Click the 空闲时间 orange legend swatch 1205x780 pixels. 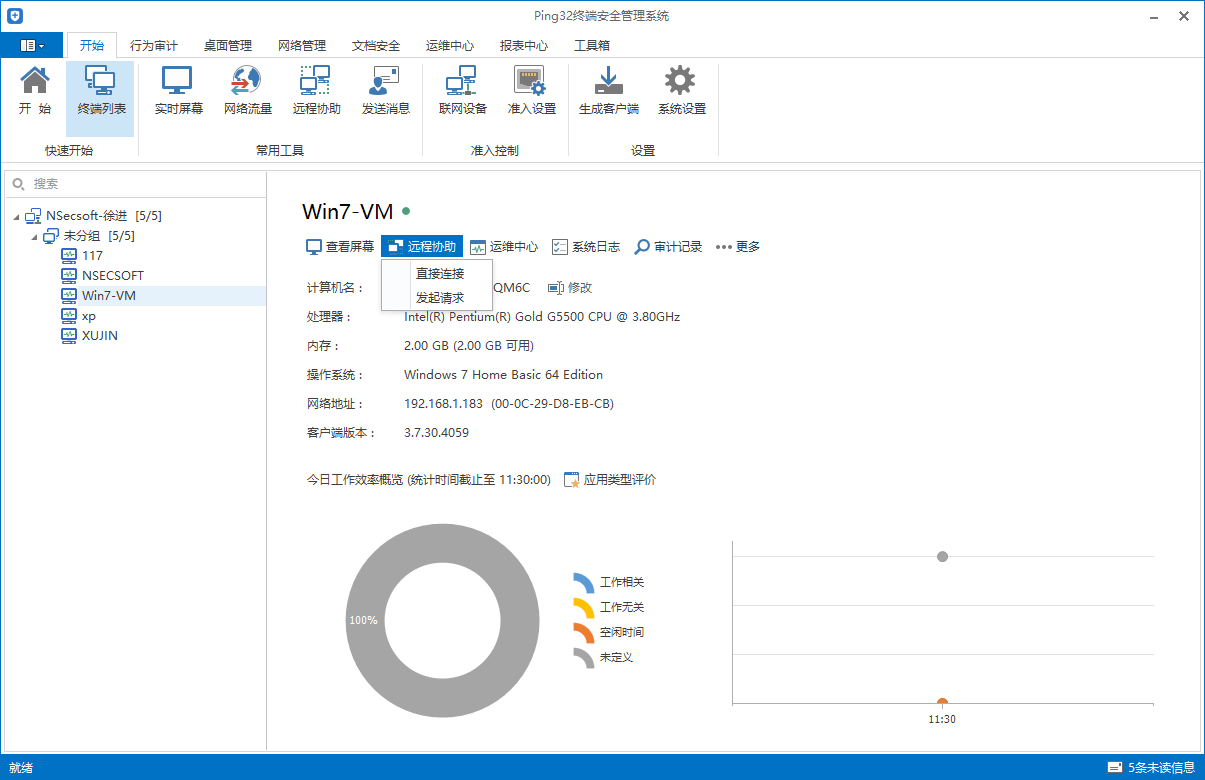tap(584, 633)
